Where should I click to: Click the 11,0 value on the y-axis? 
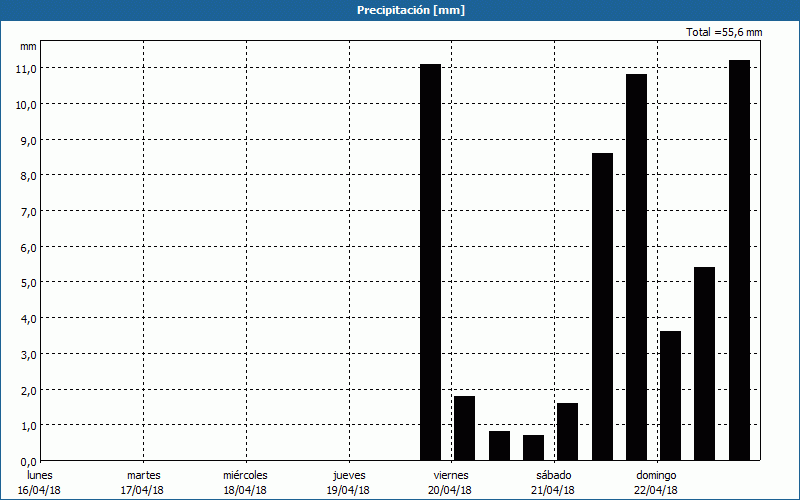[x=25, y=68]
